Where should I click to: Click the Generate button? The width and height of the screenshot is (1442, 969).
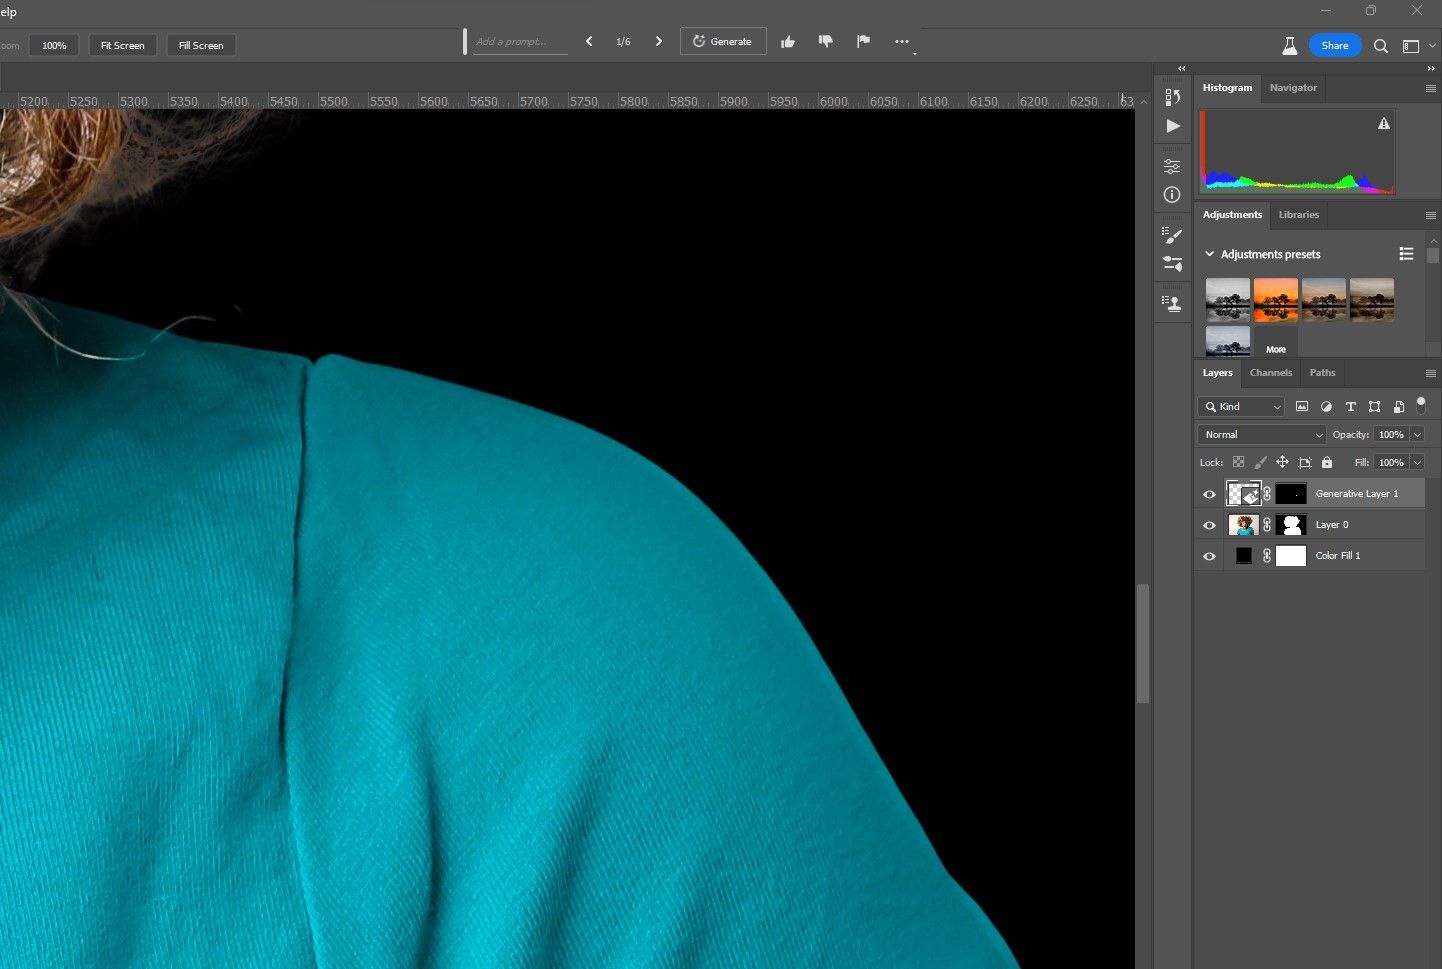(723, 42)
